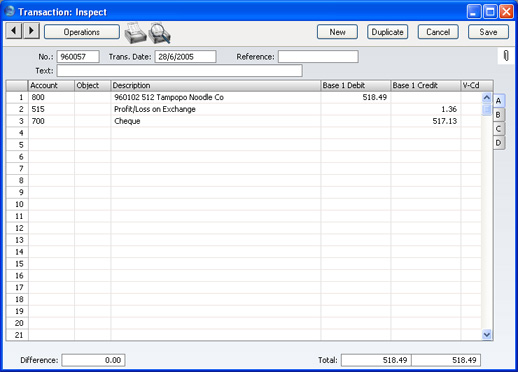The image size is (518, 372).
Task: Select account cell 800 in row 1
Action: tap(51, 97)
